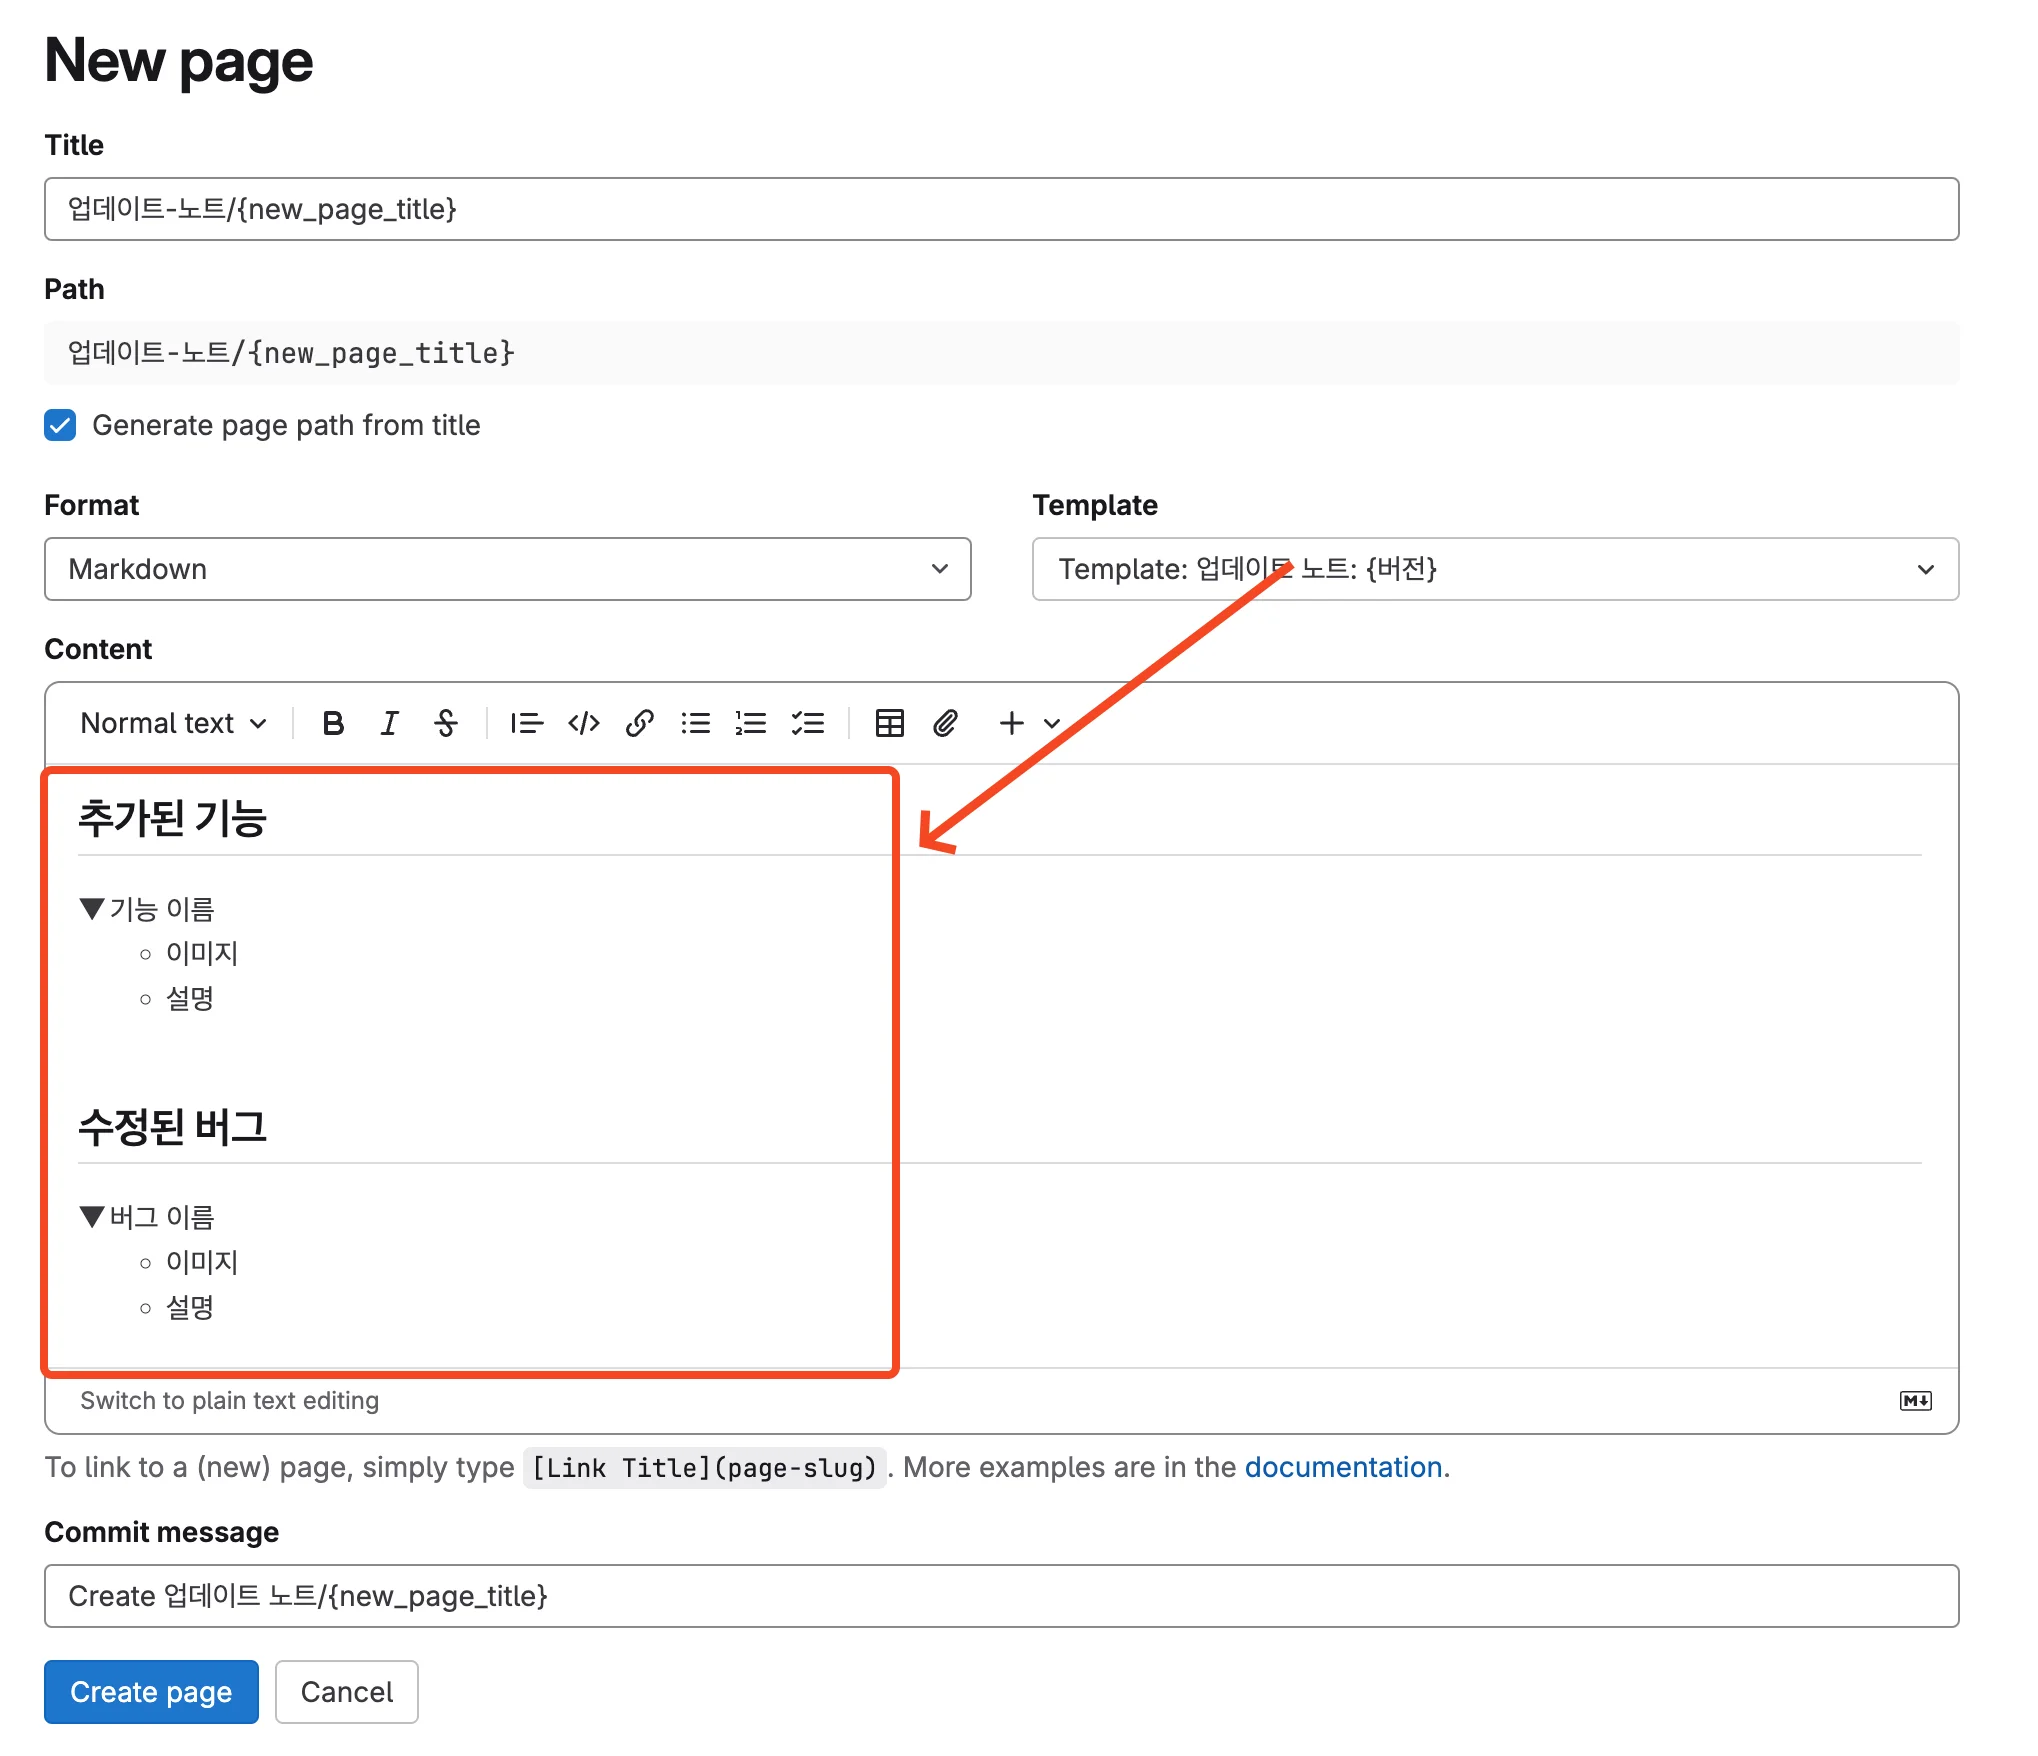
Task: Apply italic text formatting
Action: point(389,723)
